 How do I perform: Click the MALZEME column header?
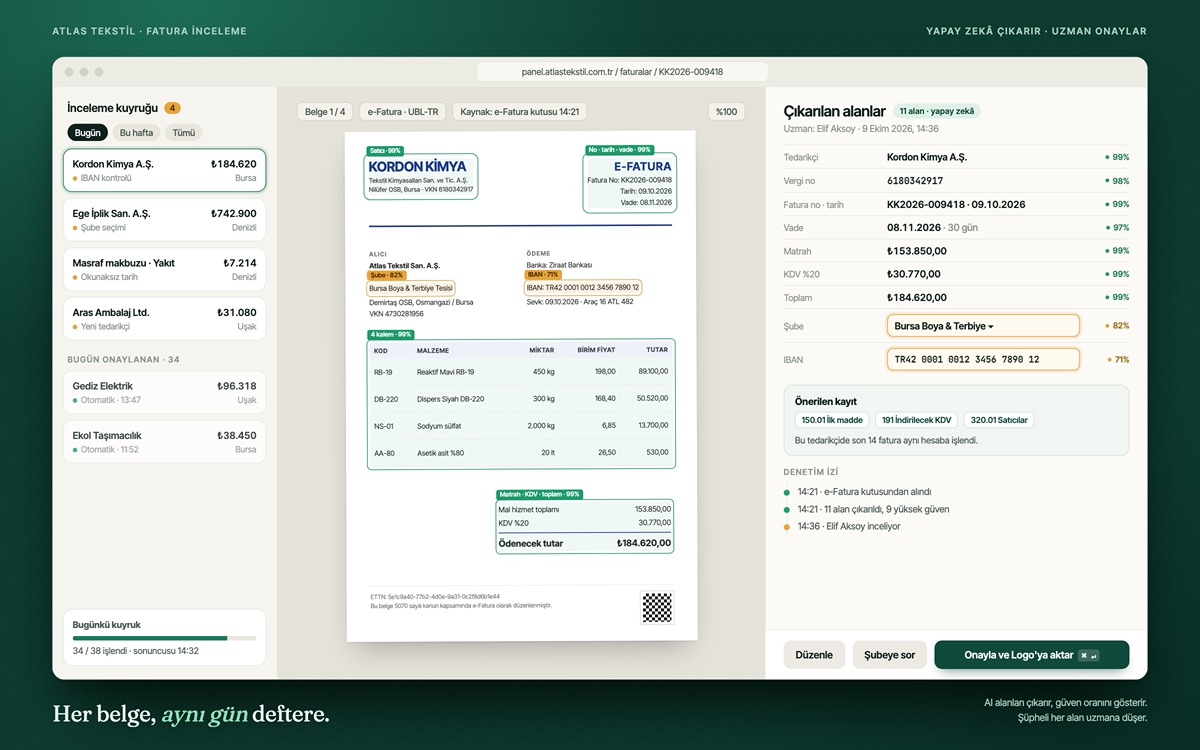coord(433,350)
